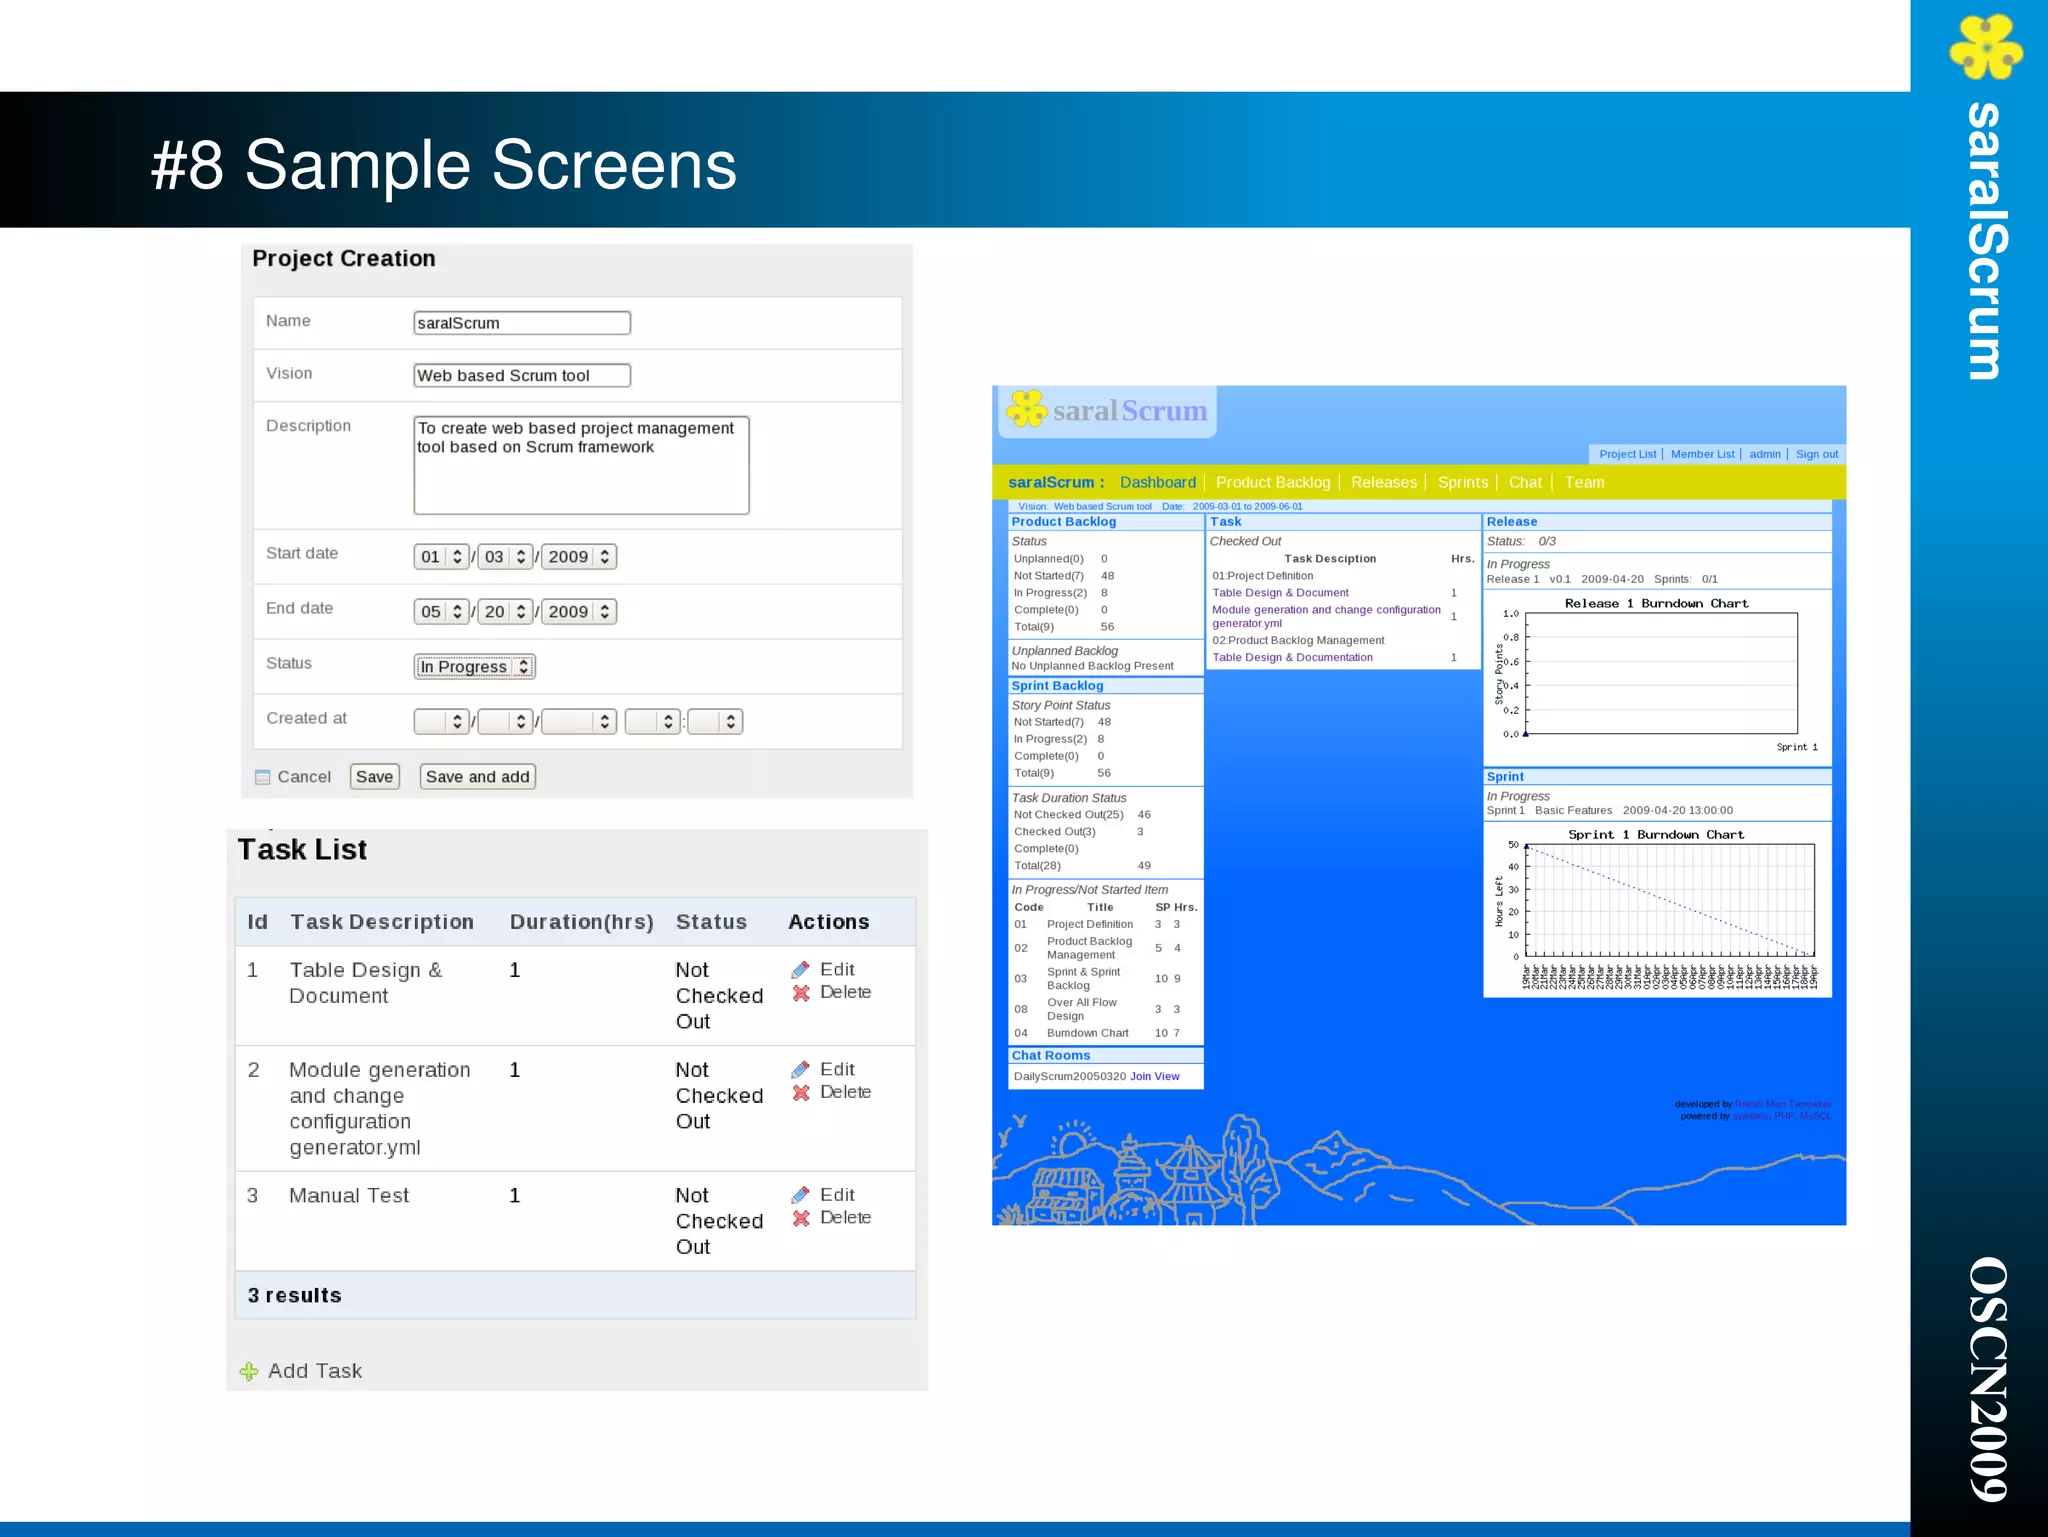Click the Save button
The height and width of the screenshot is (1537, 2048).
click(x=375, y=777)
